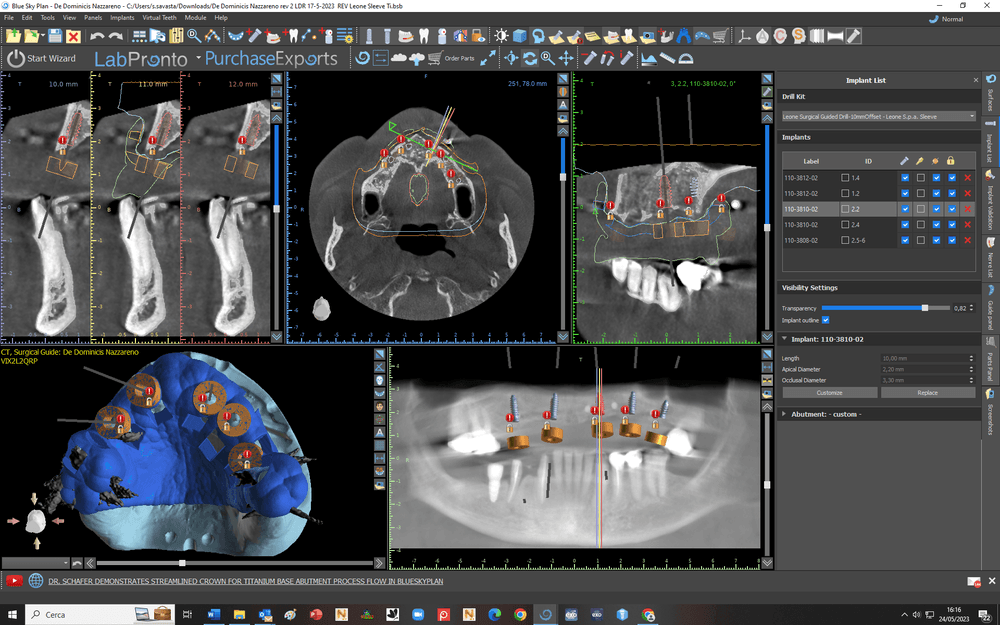The height and width of the screenshot is (625, 1000).
Task: Uncheck the first blue checkbox in row 1.4
Action: point(905,178)
